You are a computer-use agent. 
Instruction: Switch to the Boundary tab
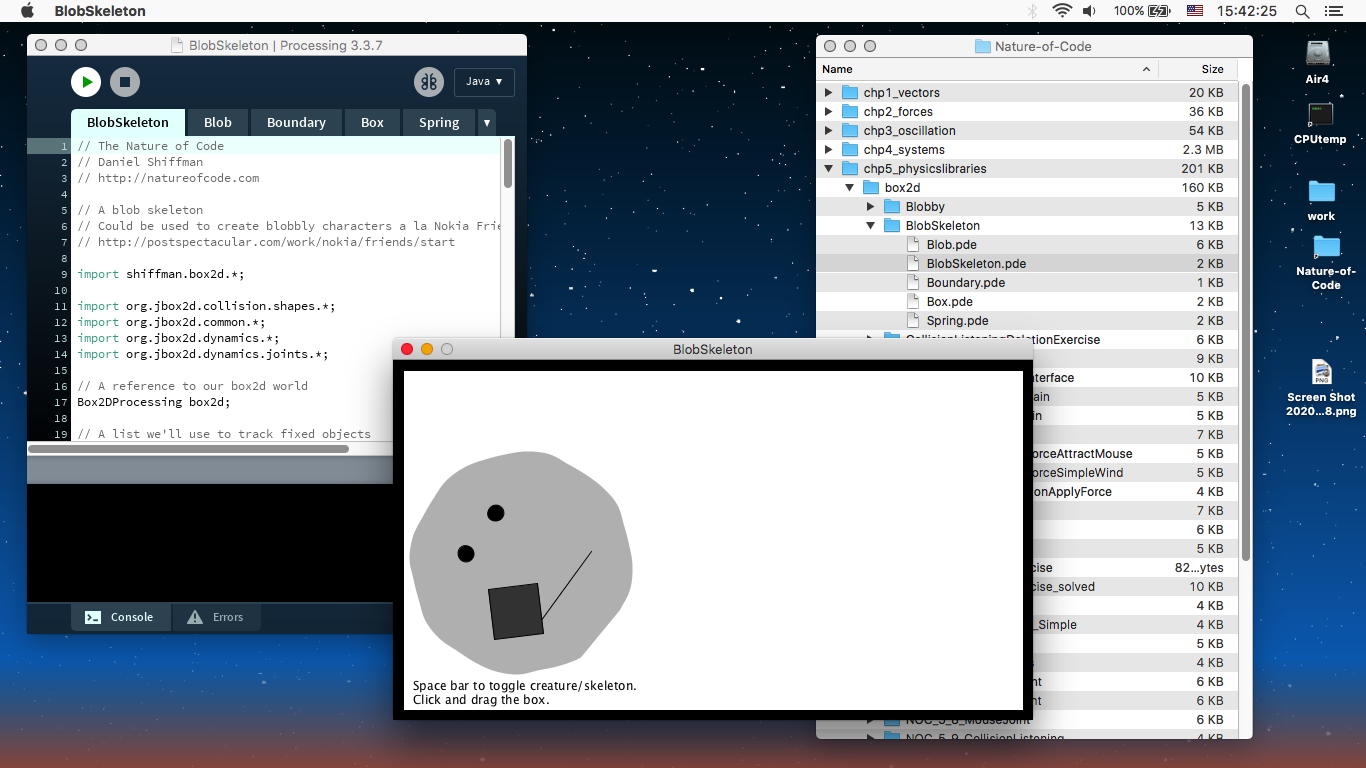(x=296, y=122)
